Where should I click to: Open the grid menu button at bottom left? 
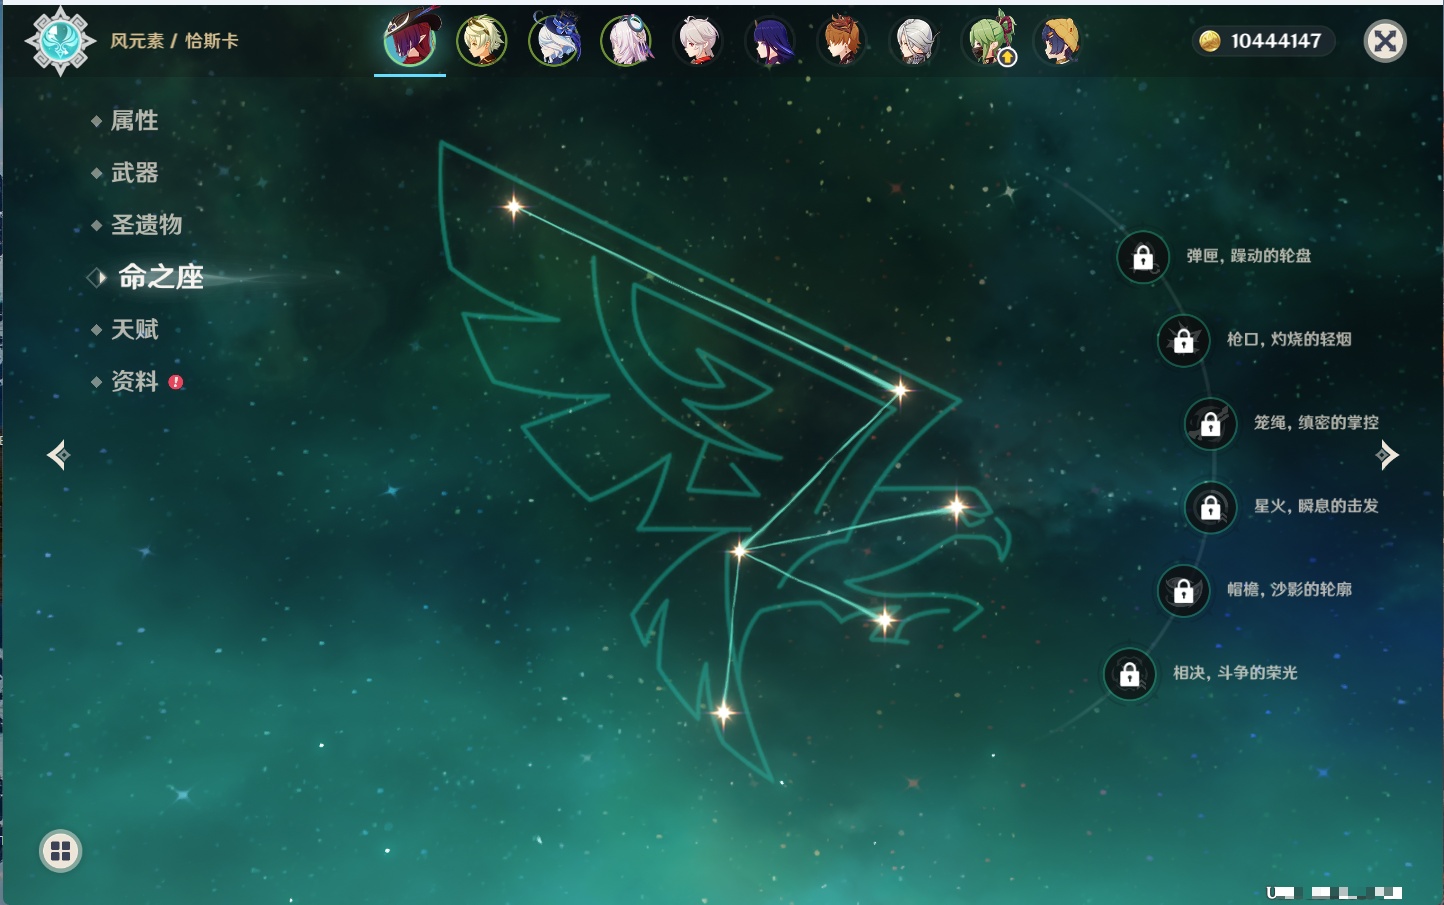60,851
